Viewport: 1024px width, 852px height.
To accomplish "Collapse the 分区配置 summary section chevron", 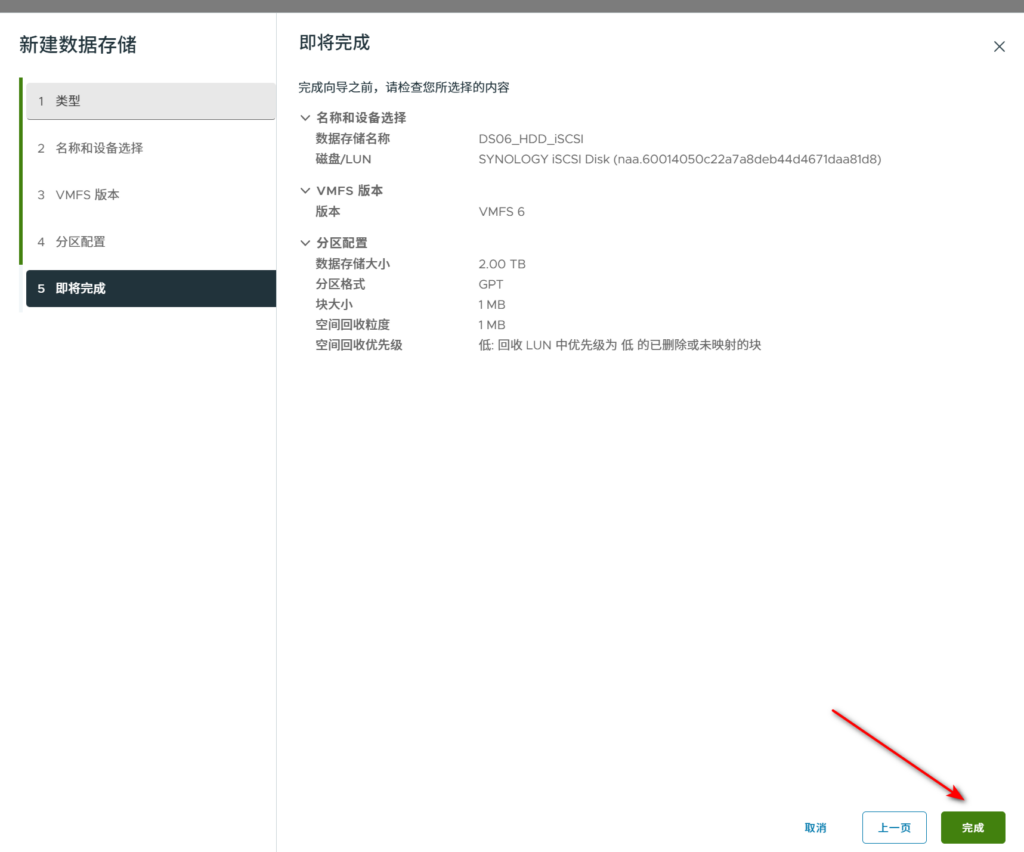I will [x=305, y=243].
